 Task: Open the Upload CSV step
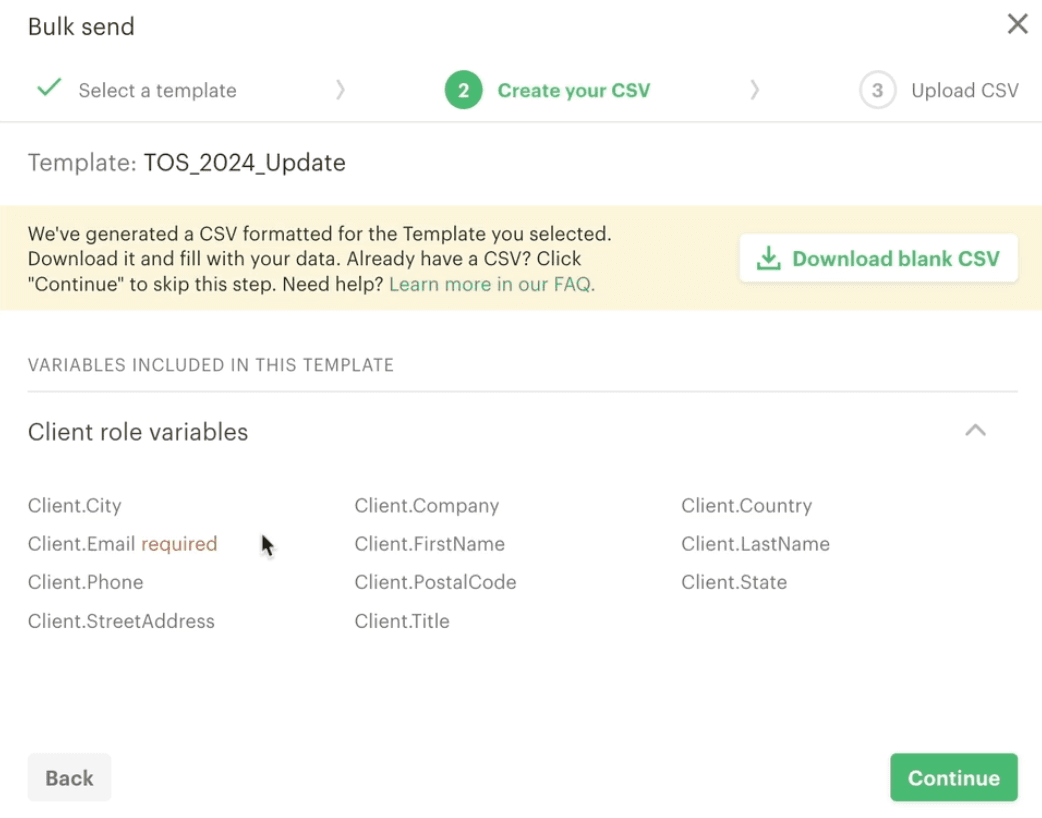click(x=964, y=90)
